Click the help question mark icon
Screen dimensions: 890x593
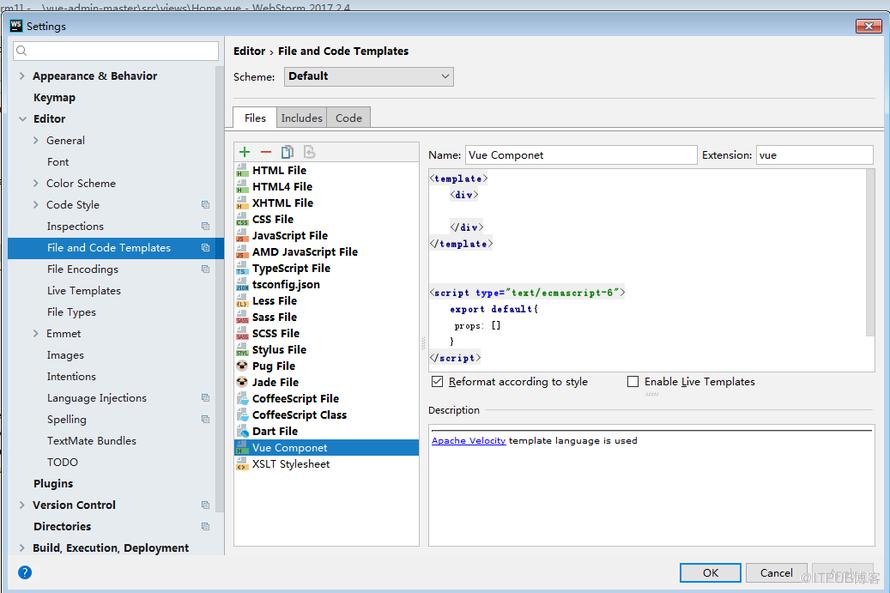tap(25, 572)
